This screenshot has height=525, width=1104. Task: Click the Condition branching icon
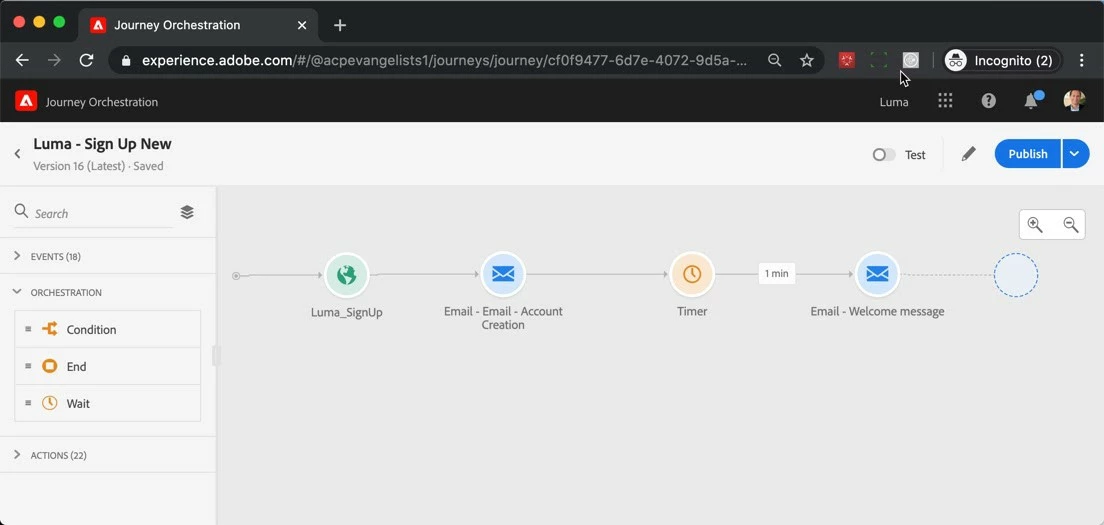point(49,329)
